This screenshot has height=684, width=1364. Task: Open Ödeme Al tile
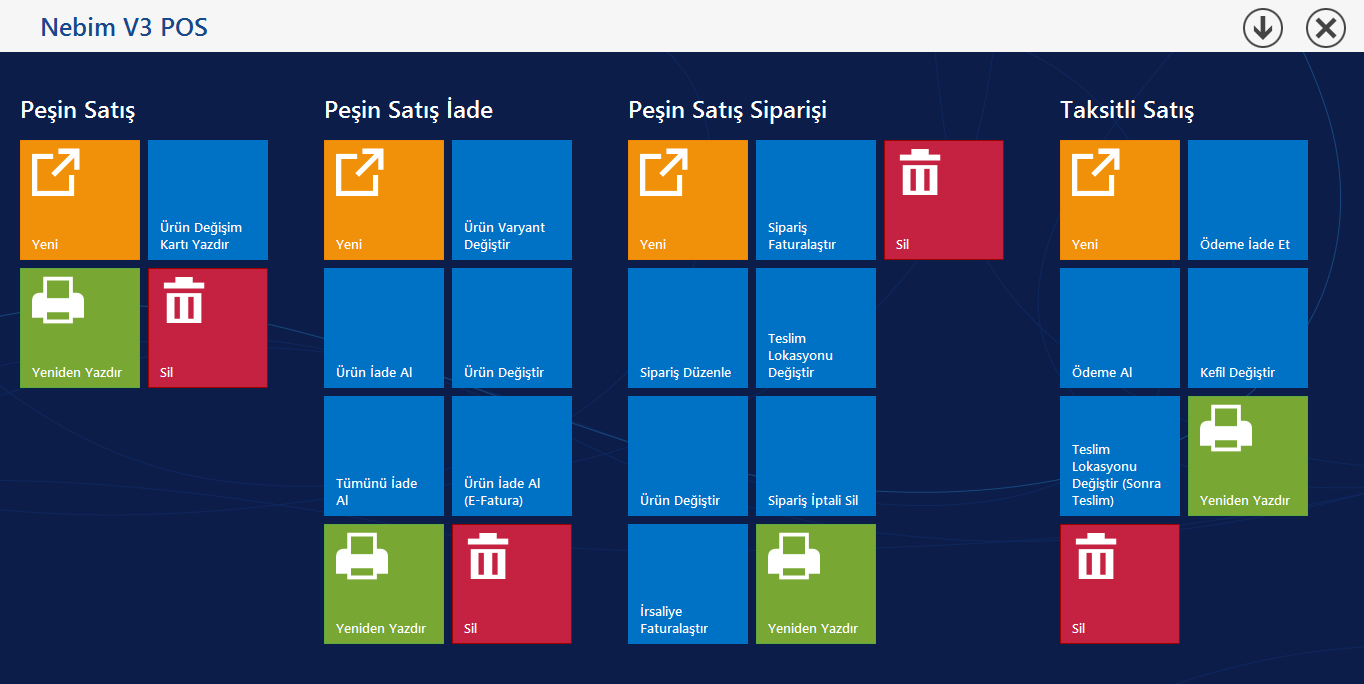1120,328
